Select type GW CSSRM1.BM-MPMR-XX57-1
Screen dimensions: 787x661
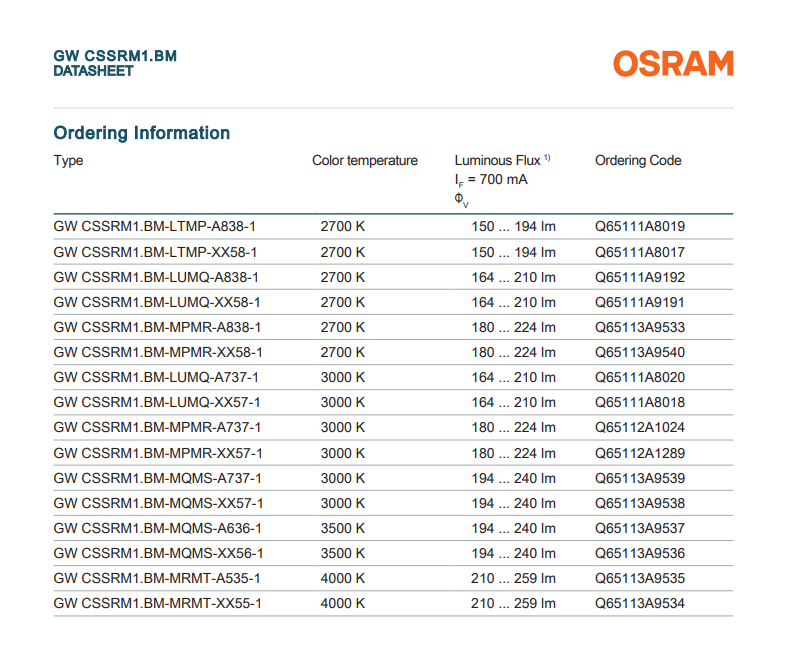[158, 453]
